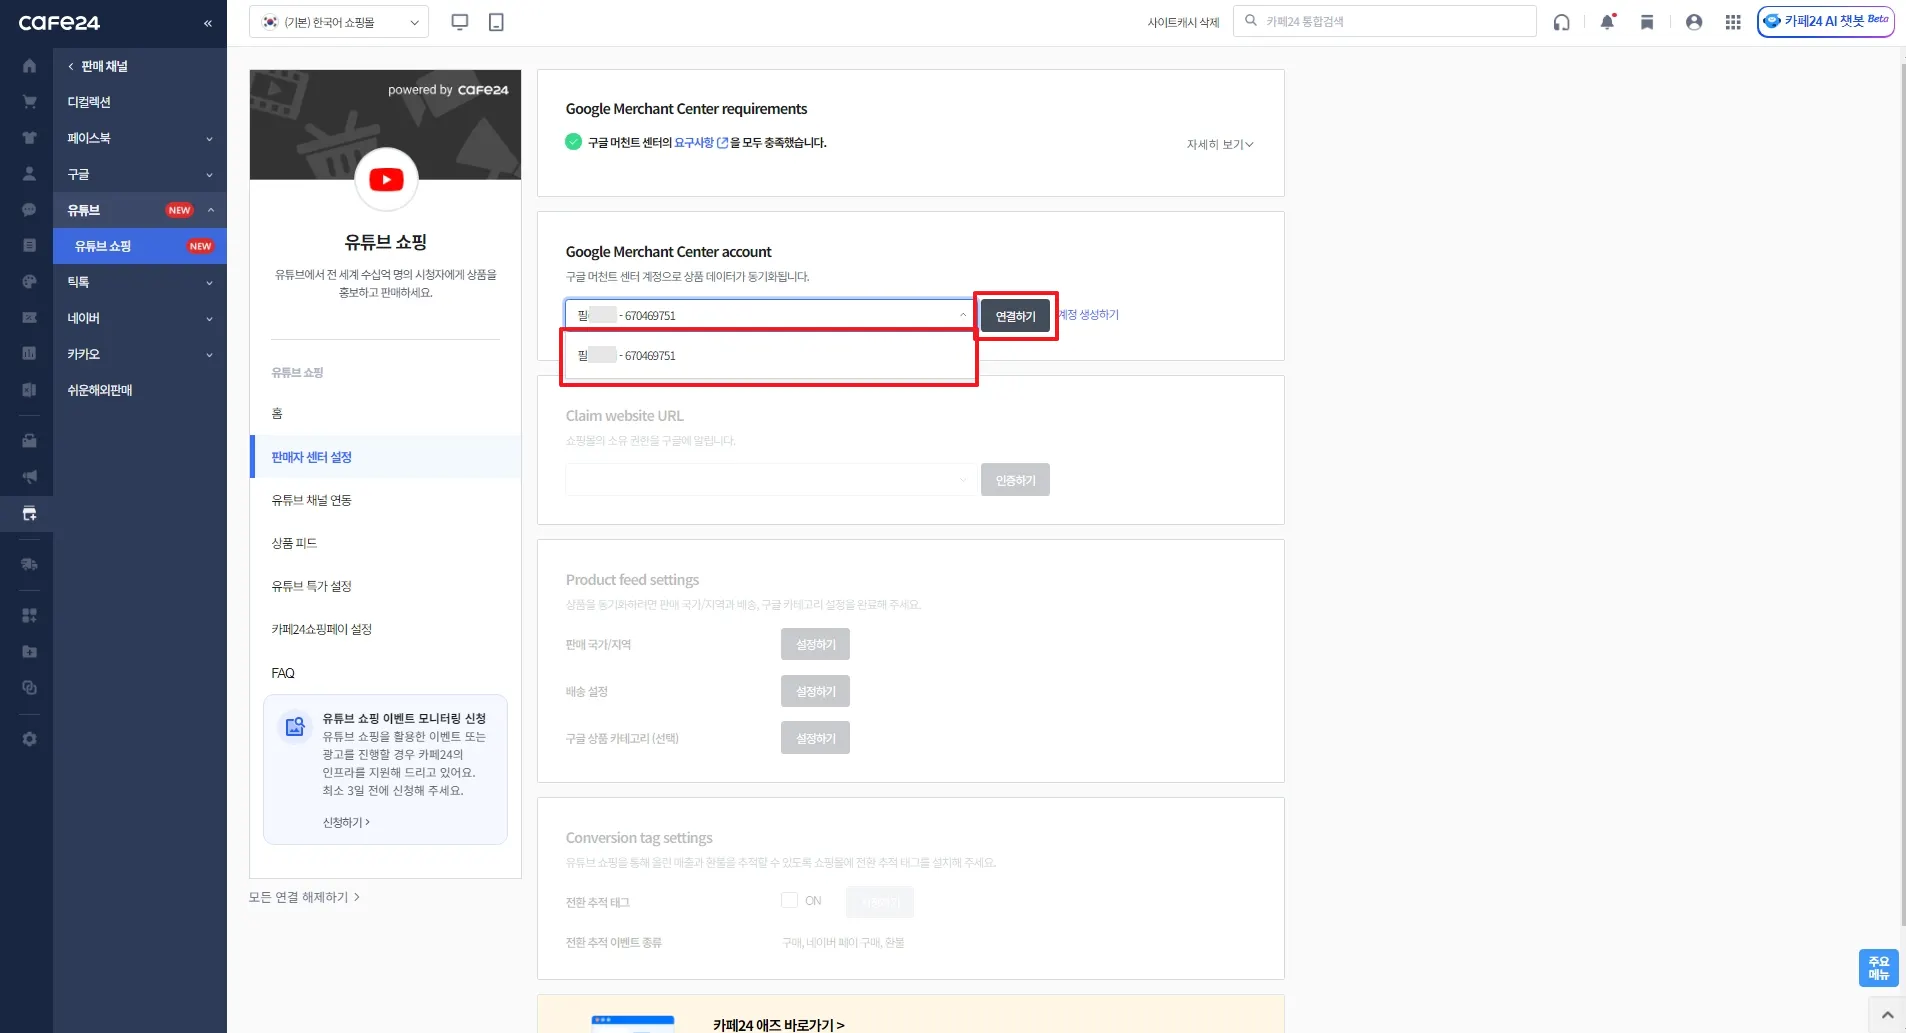The width and height of the screenshot is (1906, 1033).
Task: Open the Merchant Center account dropdown
Action: tap(770, 315)
